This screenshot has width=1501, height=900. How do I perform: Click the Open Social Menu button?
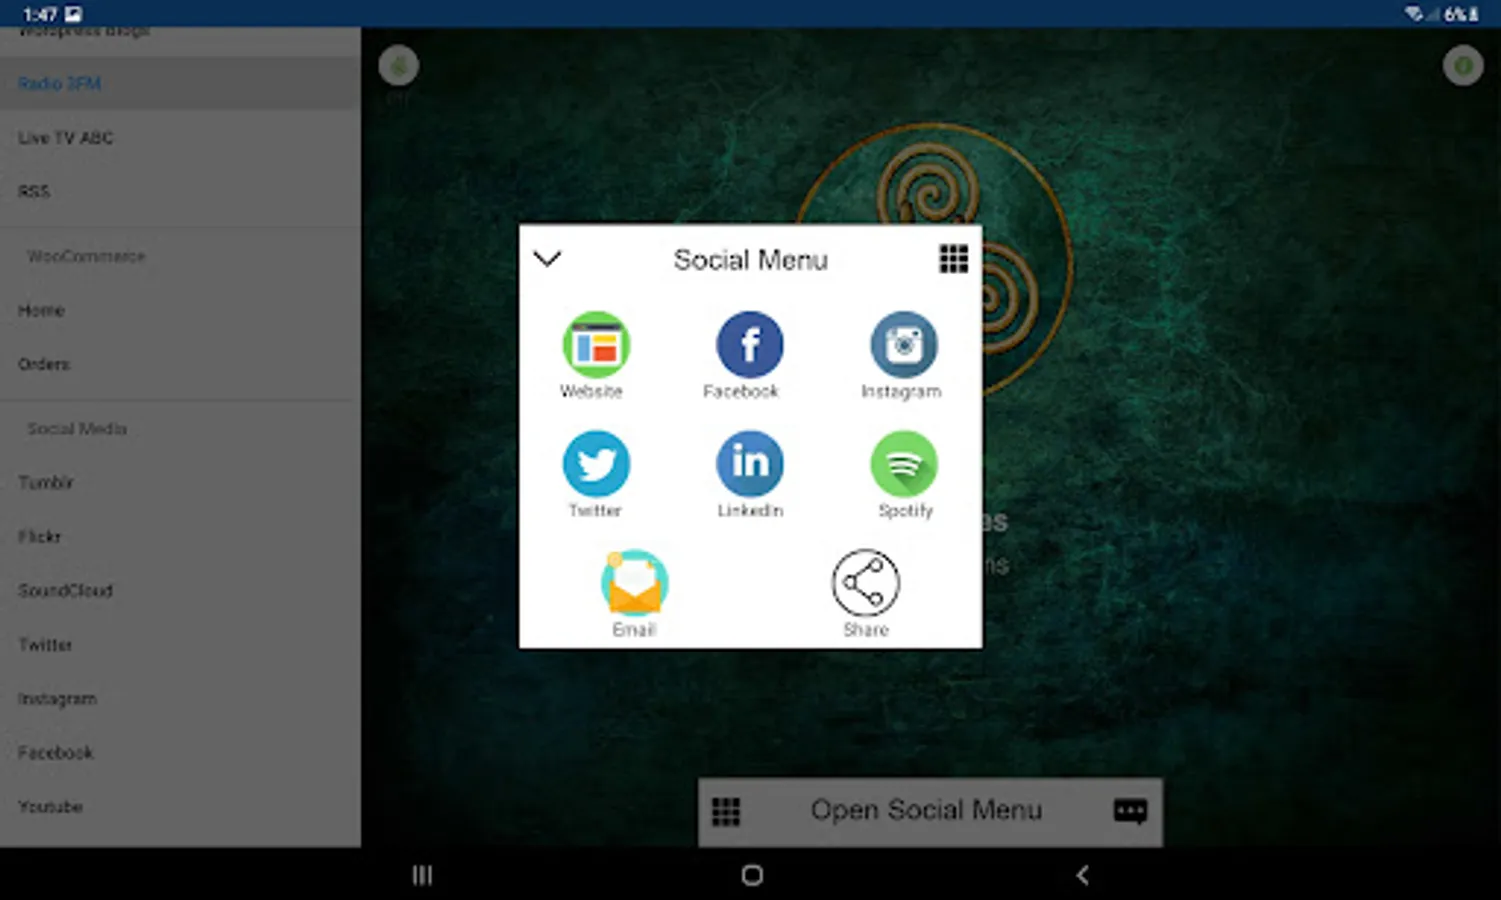click(930, 812)
